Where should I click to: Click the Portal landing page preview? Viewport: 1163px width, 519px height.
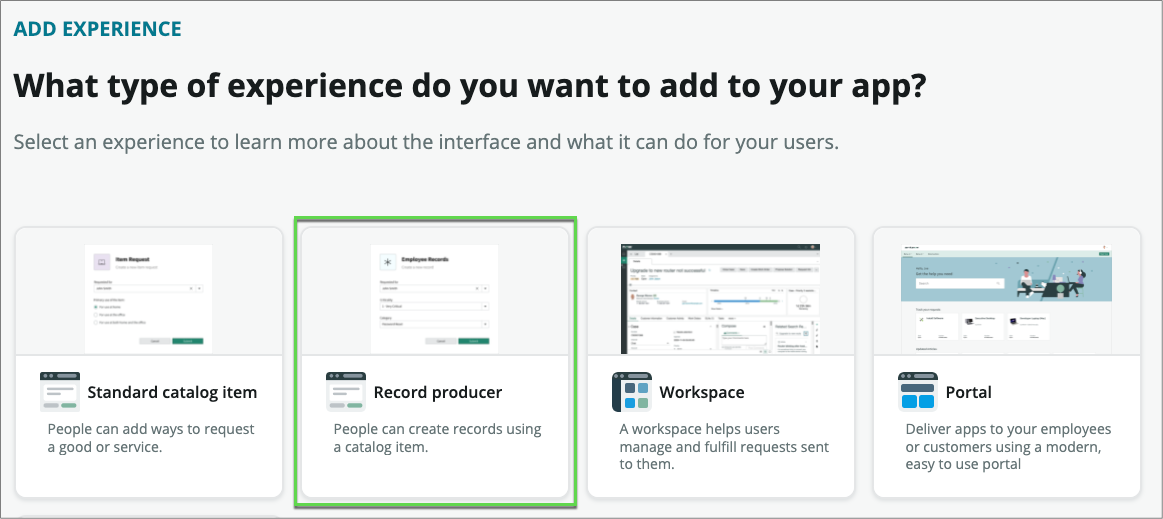click(x=1007, y=297)
